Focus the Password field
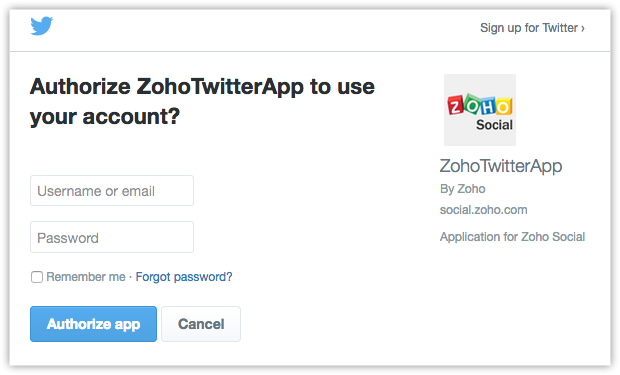Viewport: 620px width, 375px height. click(112, 237)
